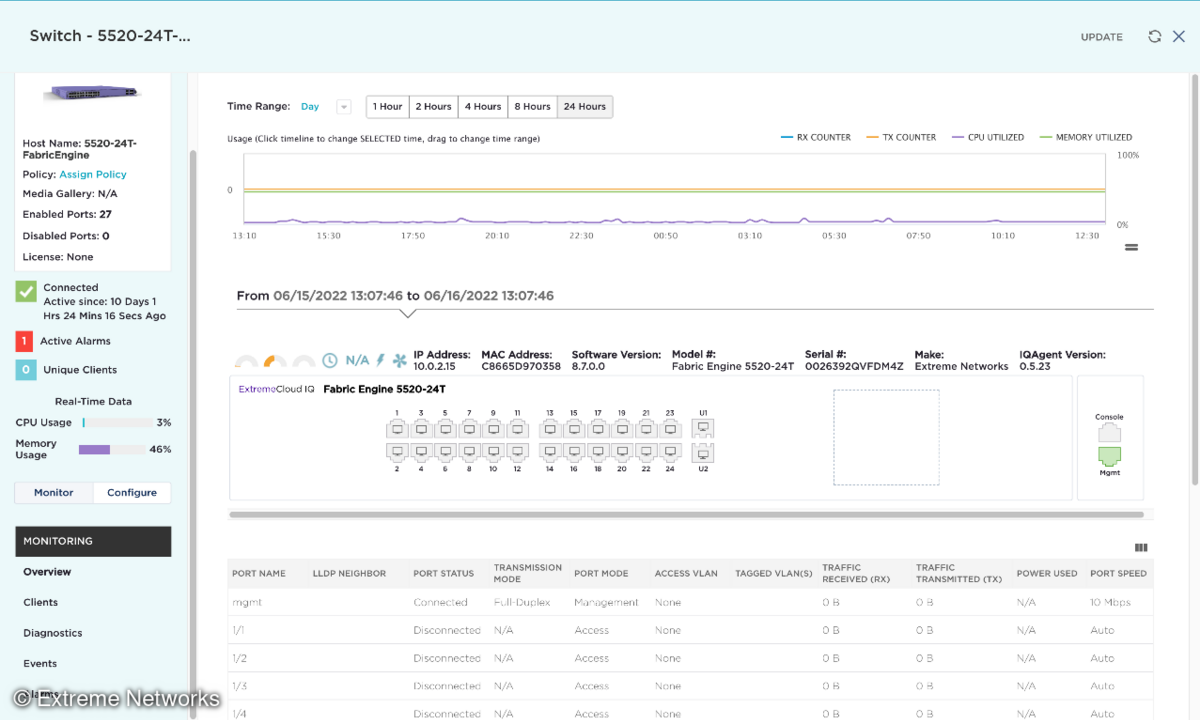Select port 22 on the switch diagram
This screenshot has height=720, width=1200.
point(646,451)
